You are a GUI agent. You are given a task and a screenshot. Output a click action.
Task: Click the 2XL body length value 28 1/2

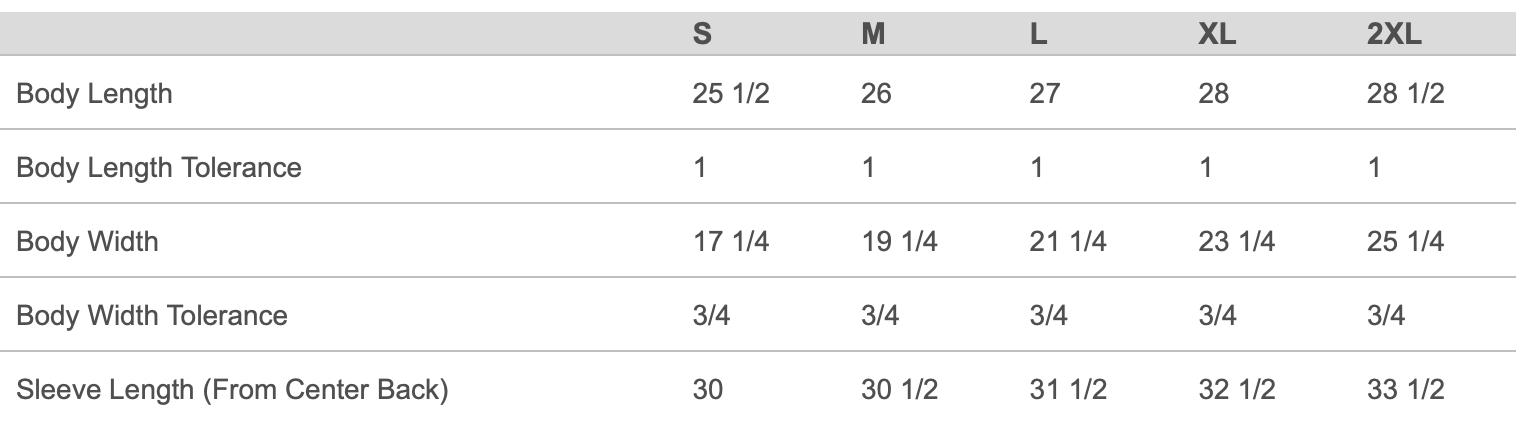[1405, 93]
